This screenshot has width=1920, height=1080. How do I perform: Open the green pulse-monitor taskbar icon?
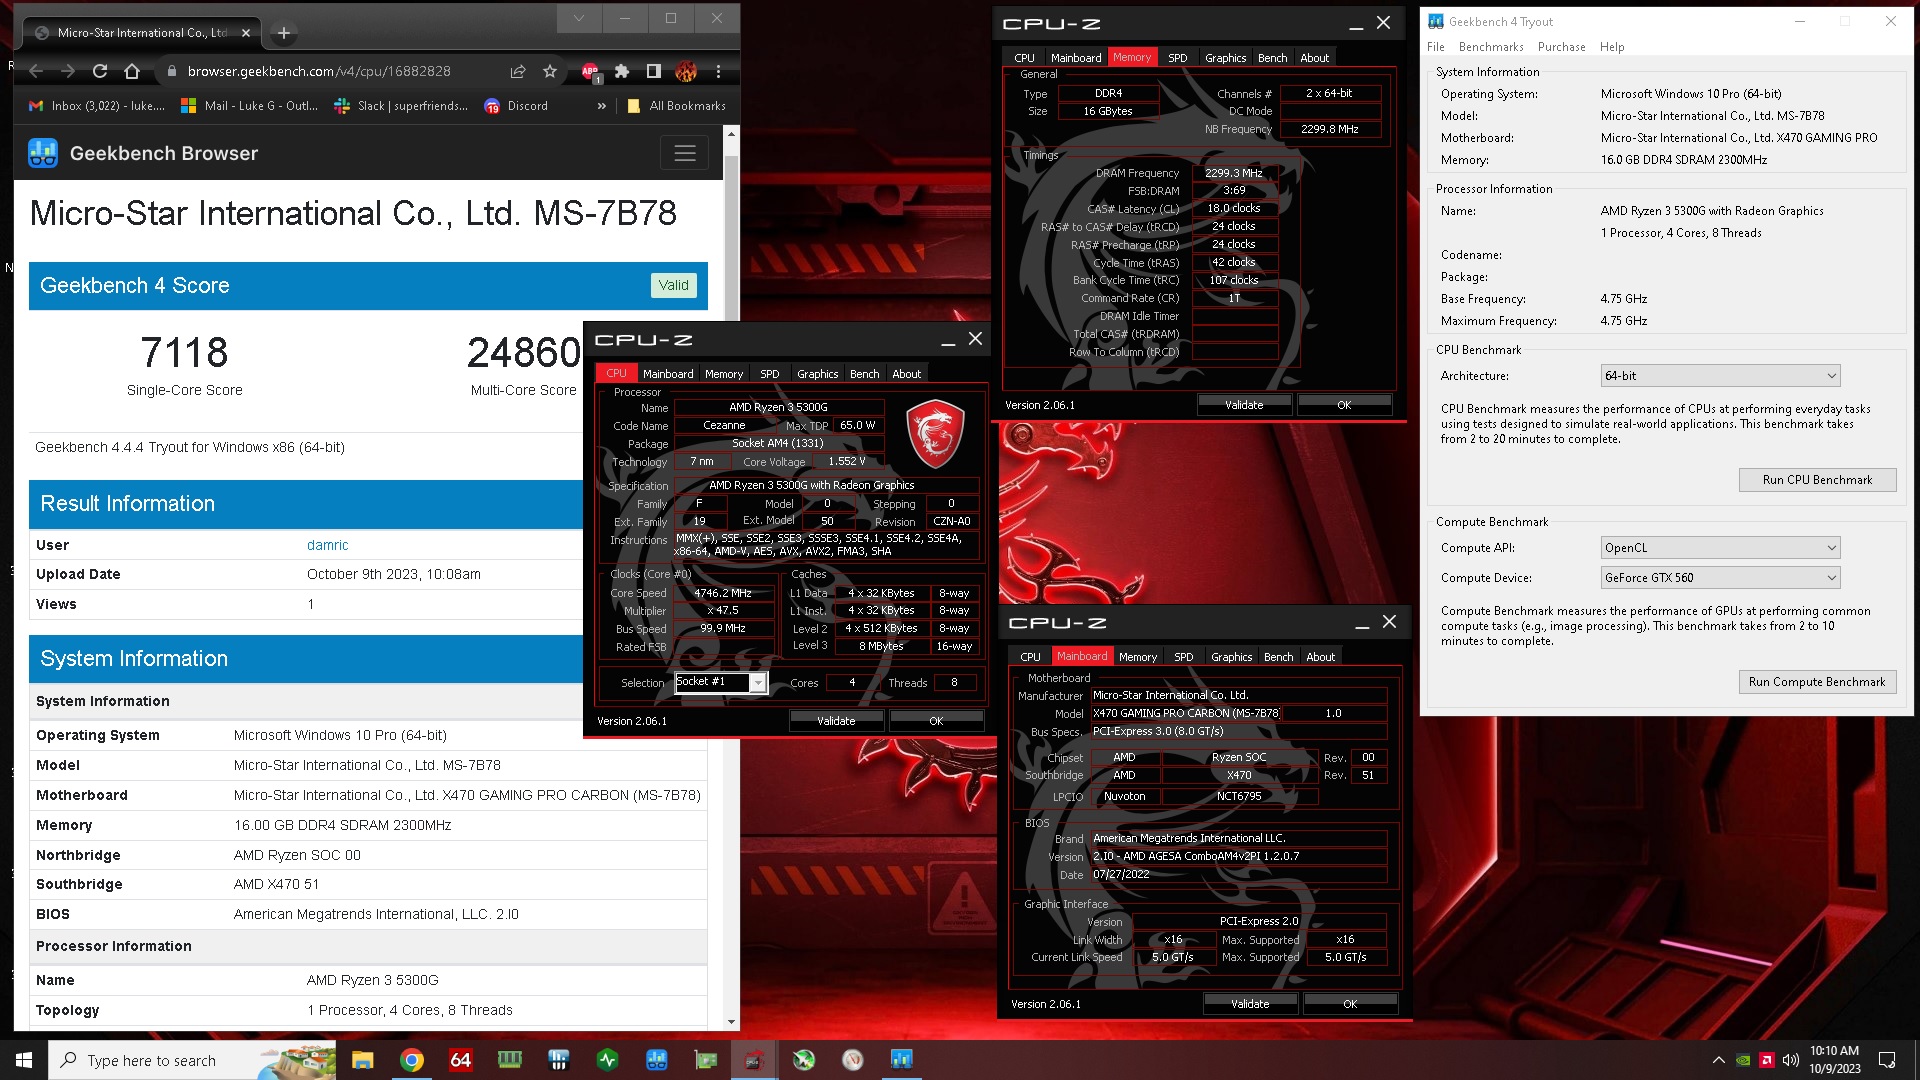pos(607,1060)
